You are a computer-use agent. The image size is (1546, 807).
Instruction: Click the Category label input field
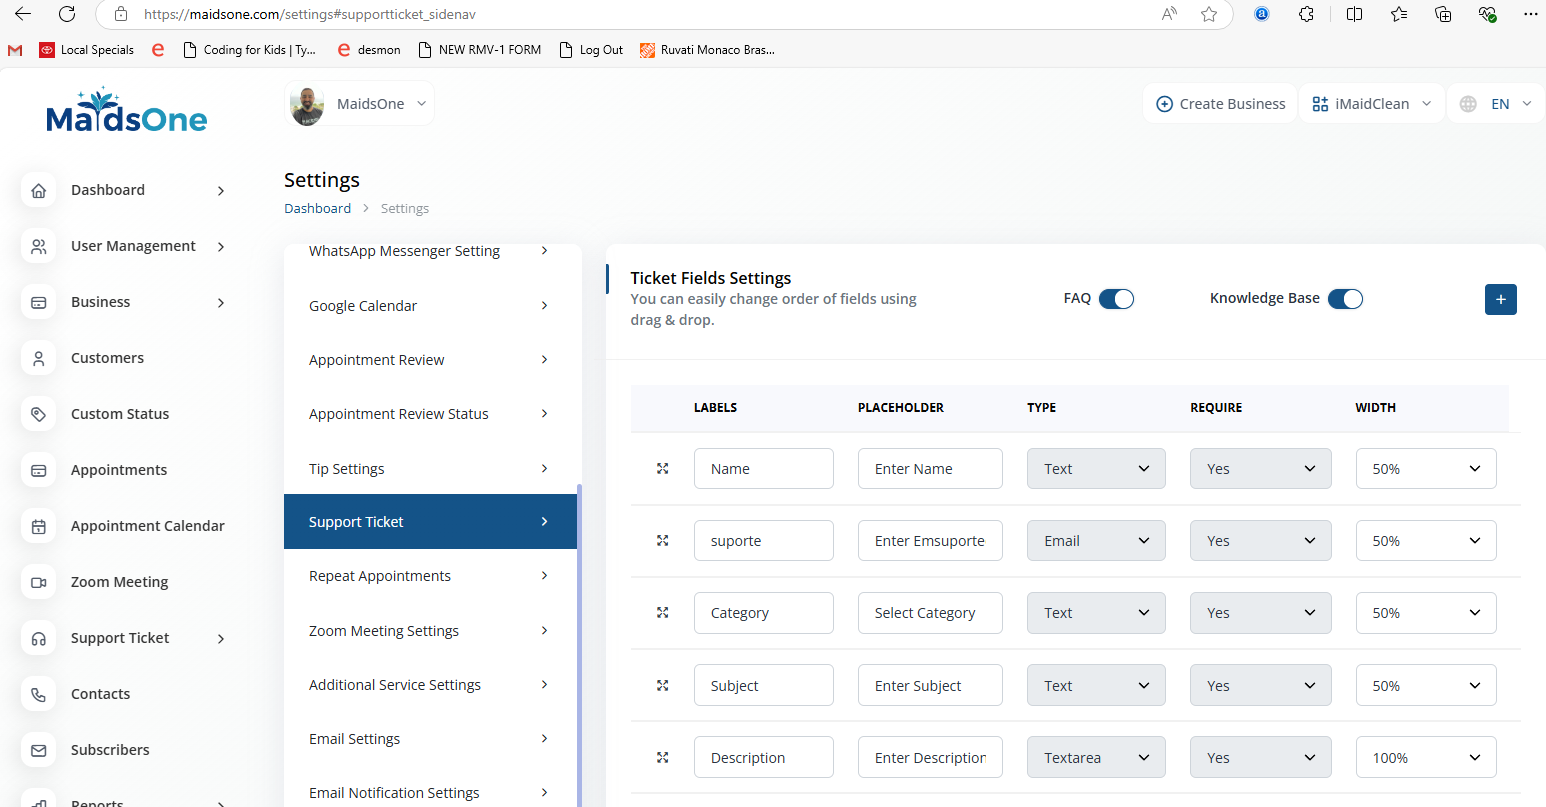point(763,613)
